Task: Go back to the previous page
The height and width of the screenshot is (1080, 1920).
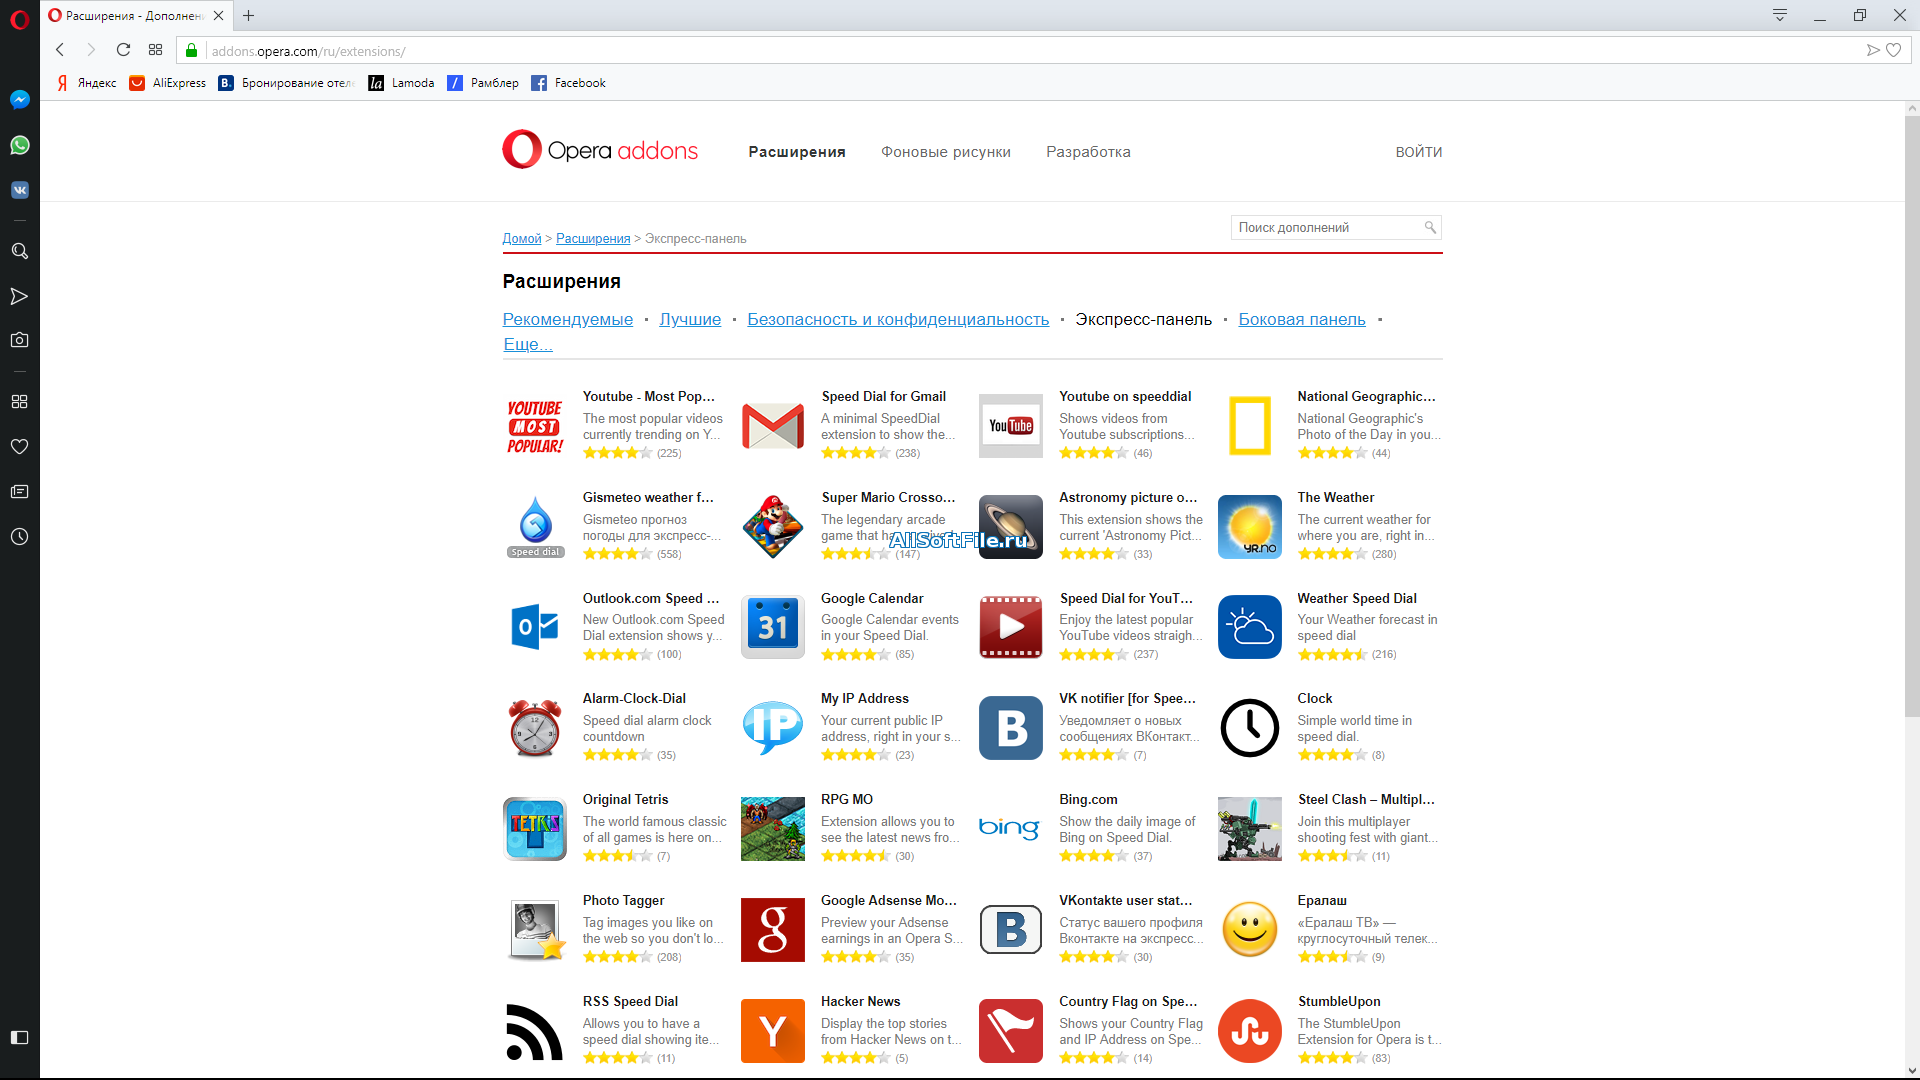Action: click(60, 50)
